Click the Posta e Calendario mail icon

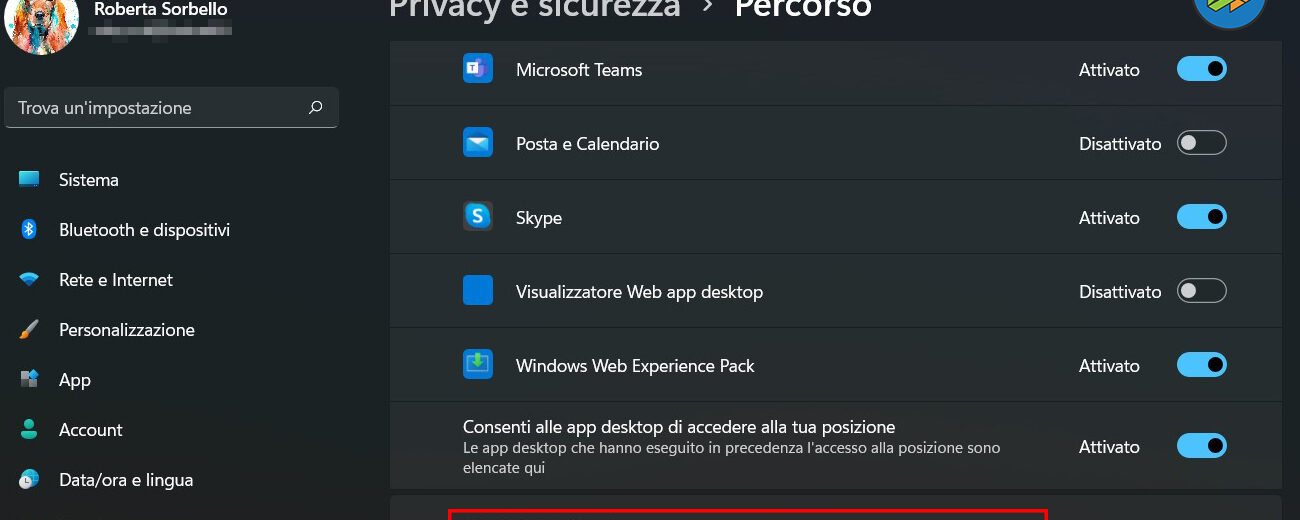click(477, 143)
